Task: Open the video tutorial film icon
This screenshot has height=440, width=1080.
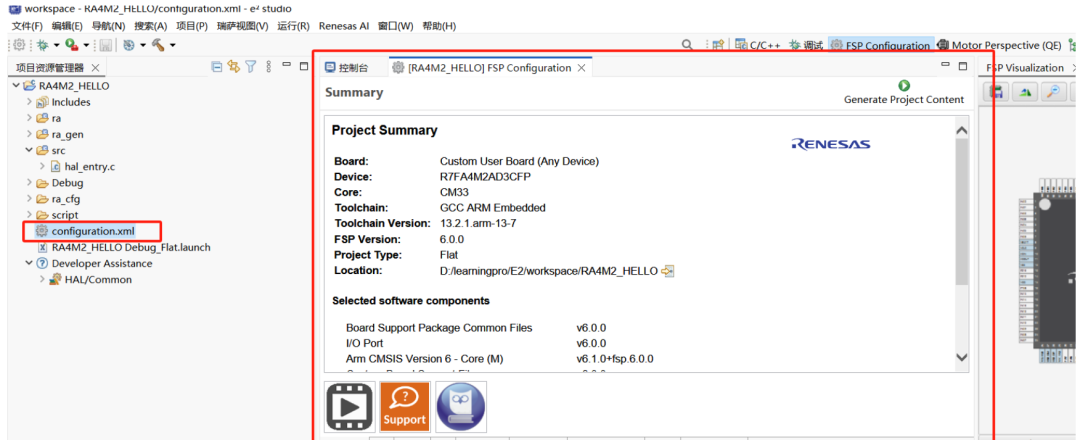Action: [x=349, y=407]
